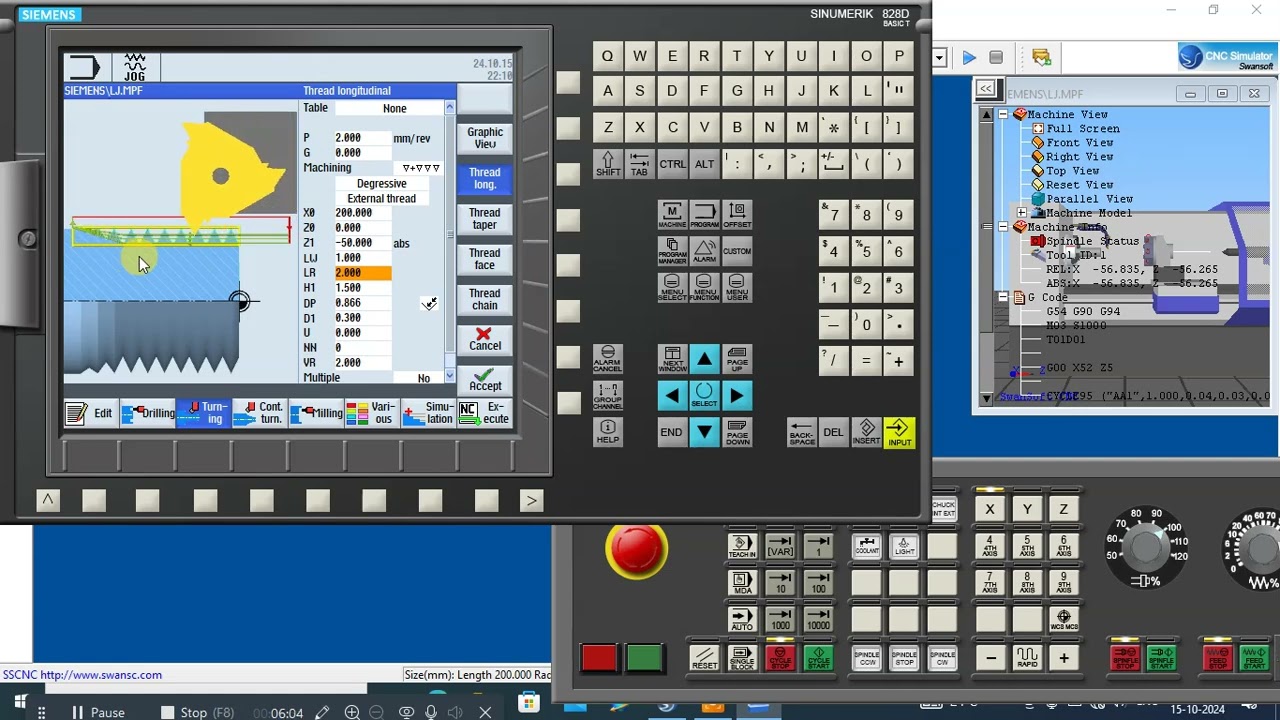Collapse the Machine Info tree node

coord(1003,227)
